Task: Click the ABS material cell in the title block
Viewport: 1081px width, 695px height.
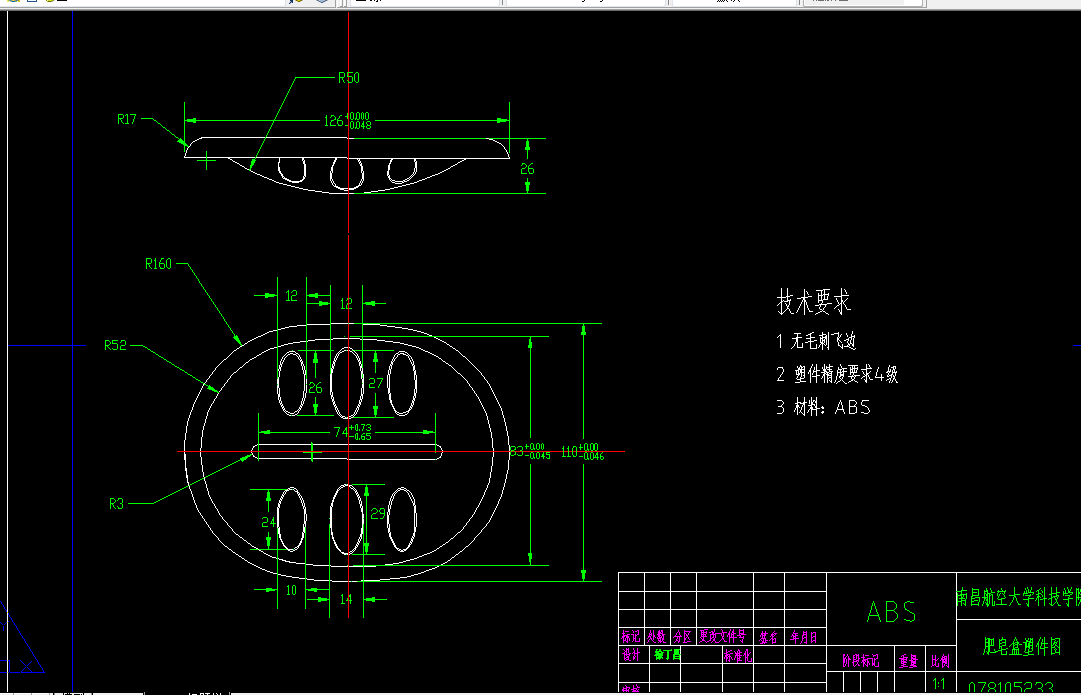Action: pyautogui.click(x=893, y=611)
